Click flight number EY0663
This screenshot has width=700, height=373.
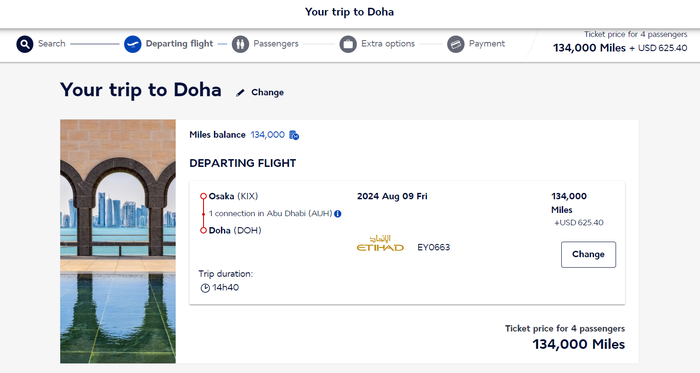click(433, 247)
